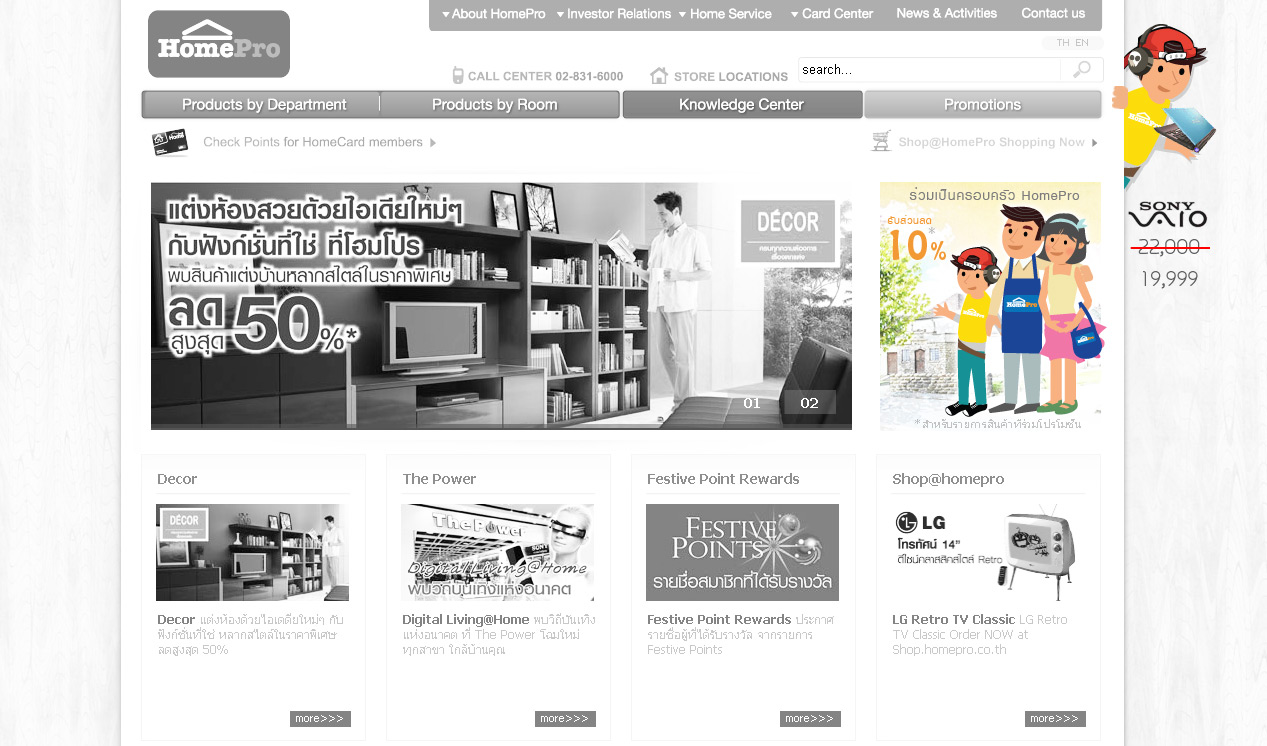Open the Home Service dropdown menu

(725, 14)
